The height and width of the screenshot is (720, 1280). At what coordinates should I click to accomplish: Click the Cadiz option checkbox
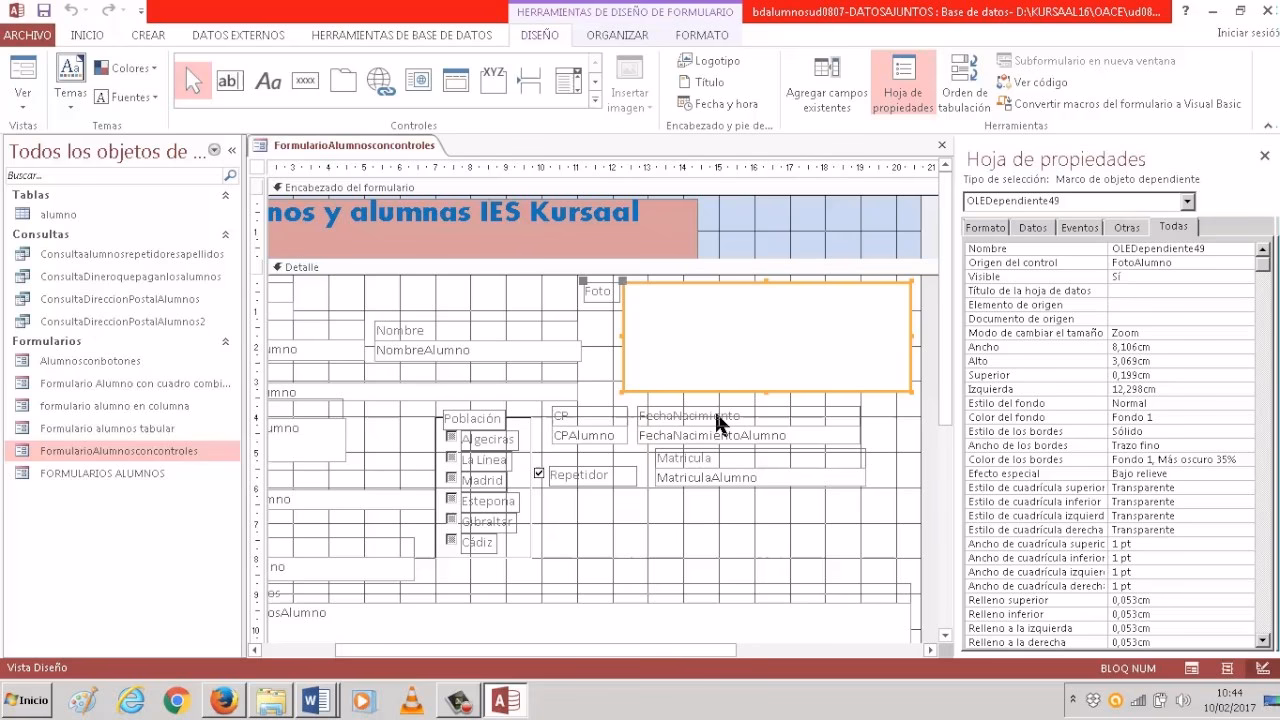point(452,540)
